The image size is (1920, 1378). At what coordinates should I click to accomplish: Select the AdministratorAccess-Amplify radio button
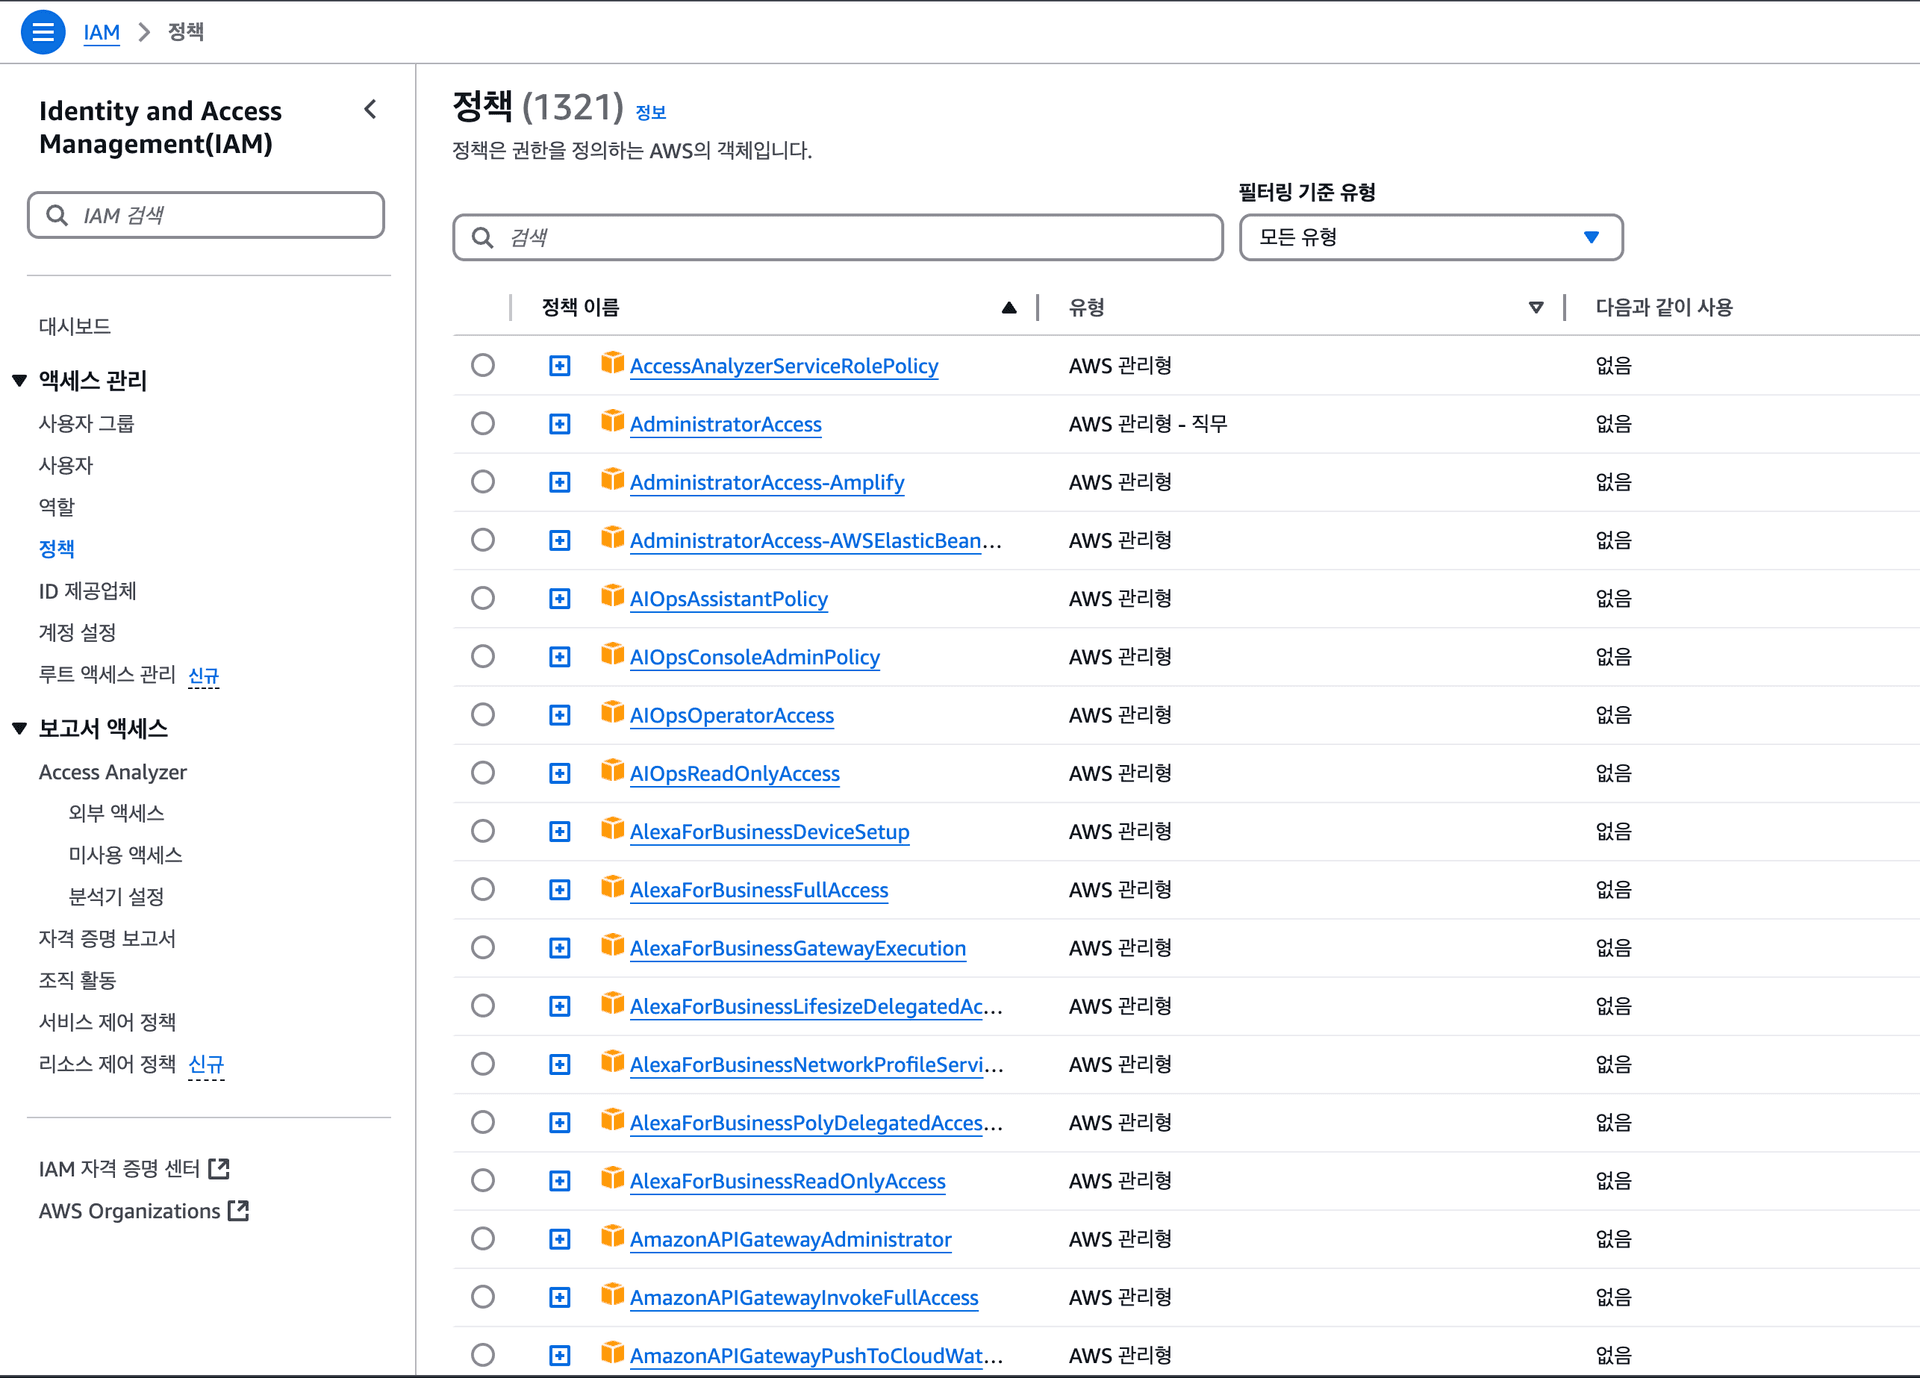(x=483, y=481)
